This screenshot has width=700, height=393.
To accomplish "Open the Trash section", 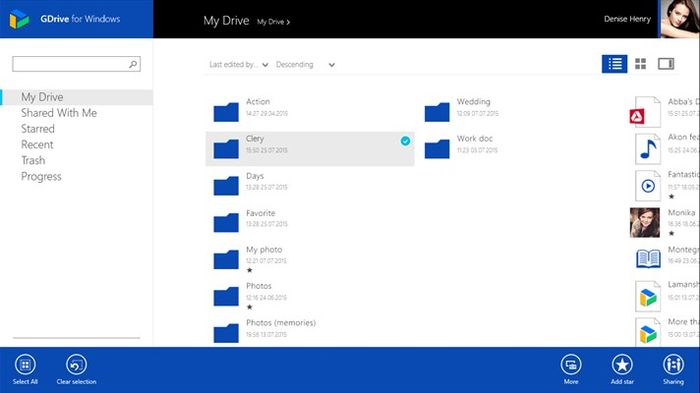I will [33, 160].
